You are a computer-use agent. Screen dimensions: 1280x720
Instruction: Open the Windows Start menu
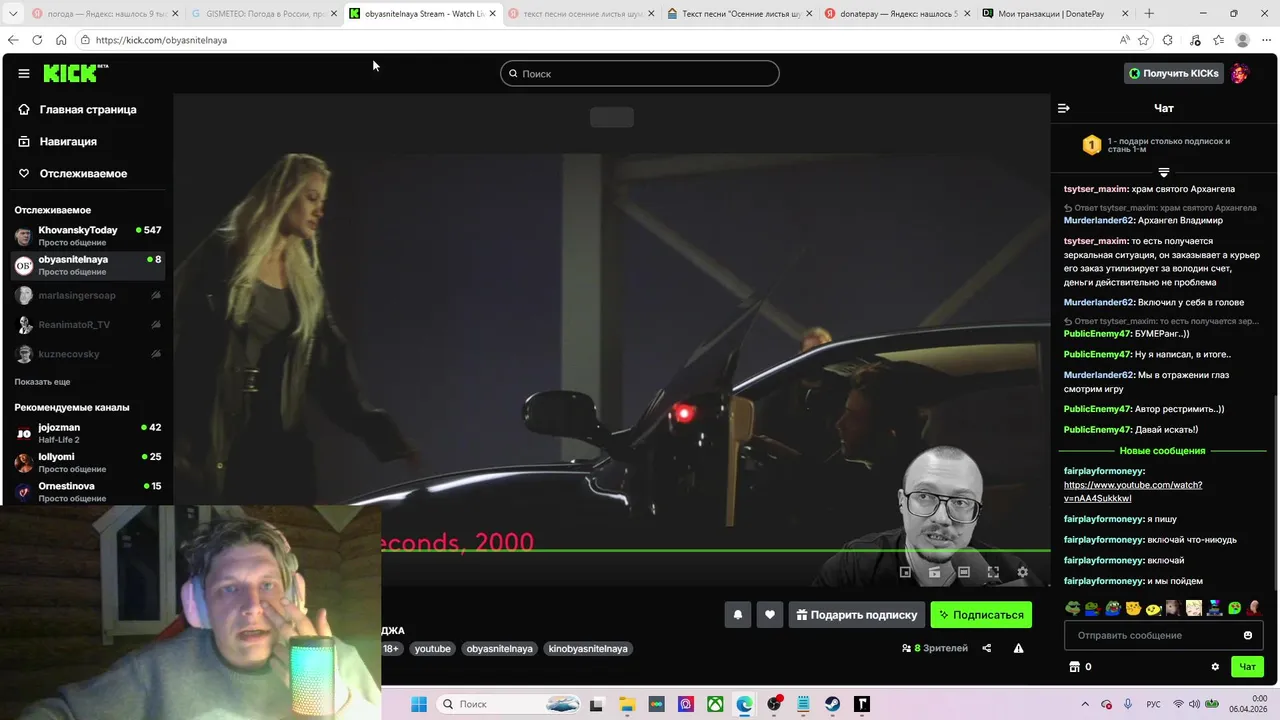point(419,704)
